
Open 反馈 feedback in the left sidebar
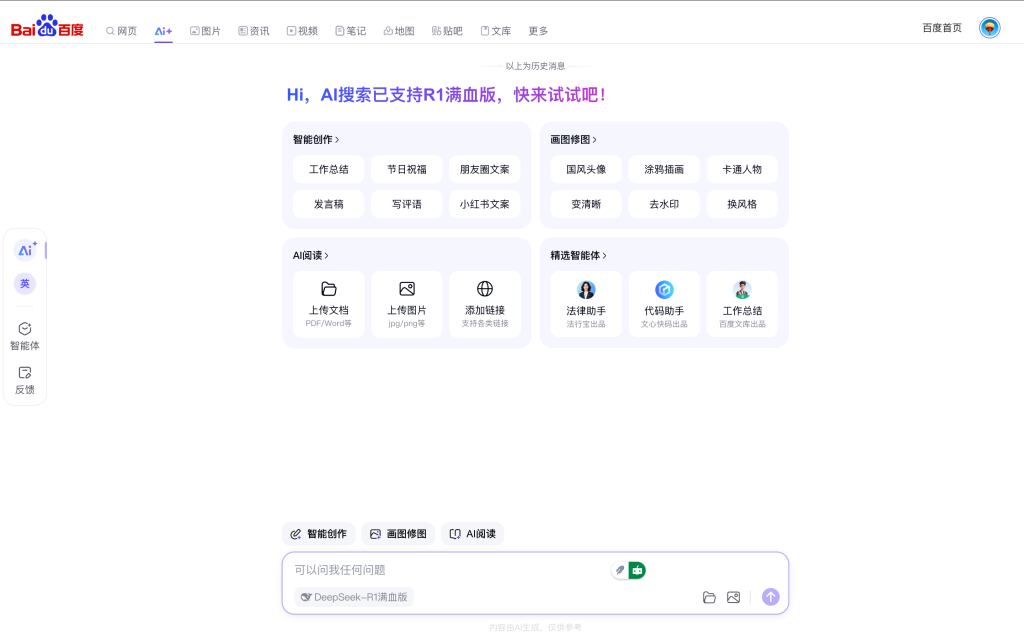pos(25,381)
